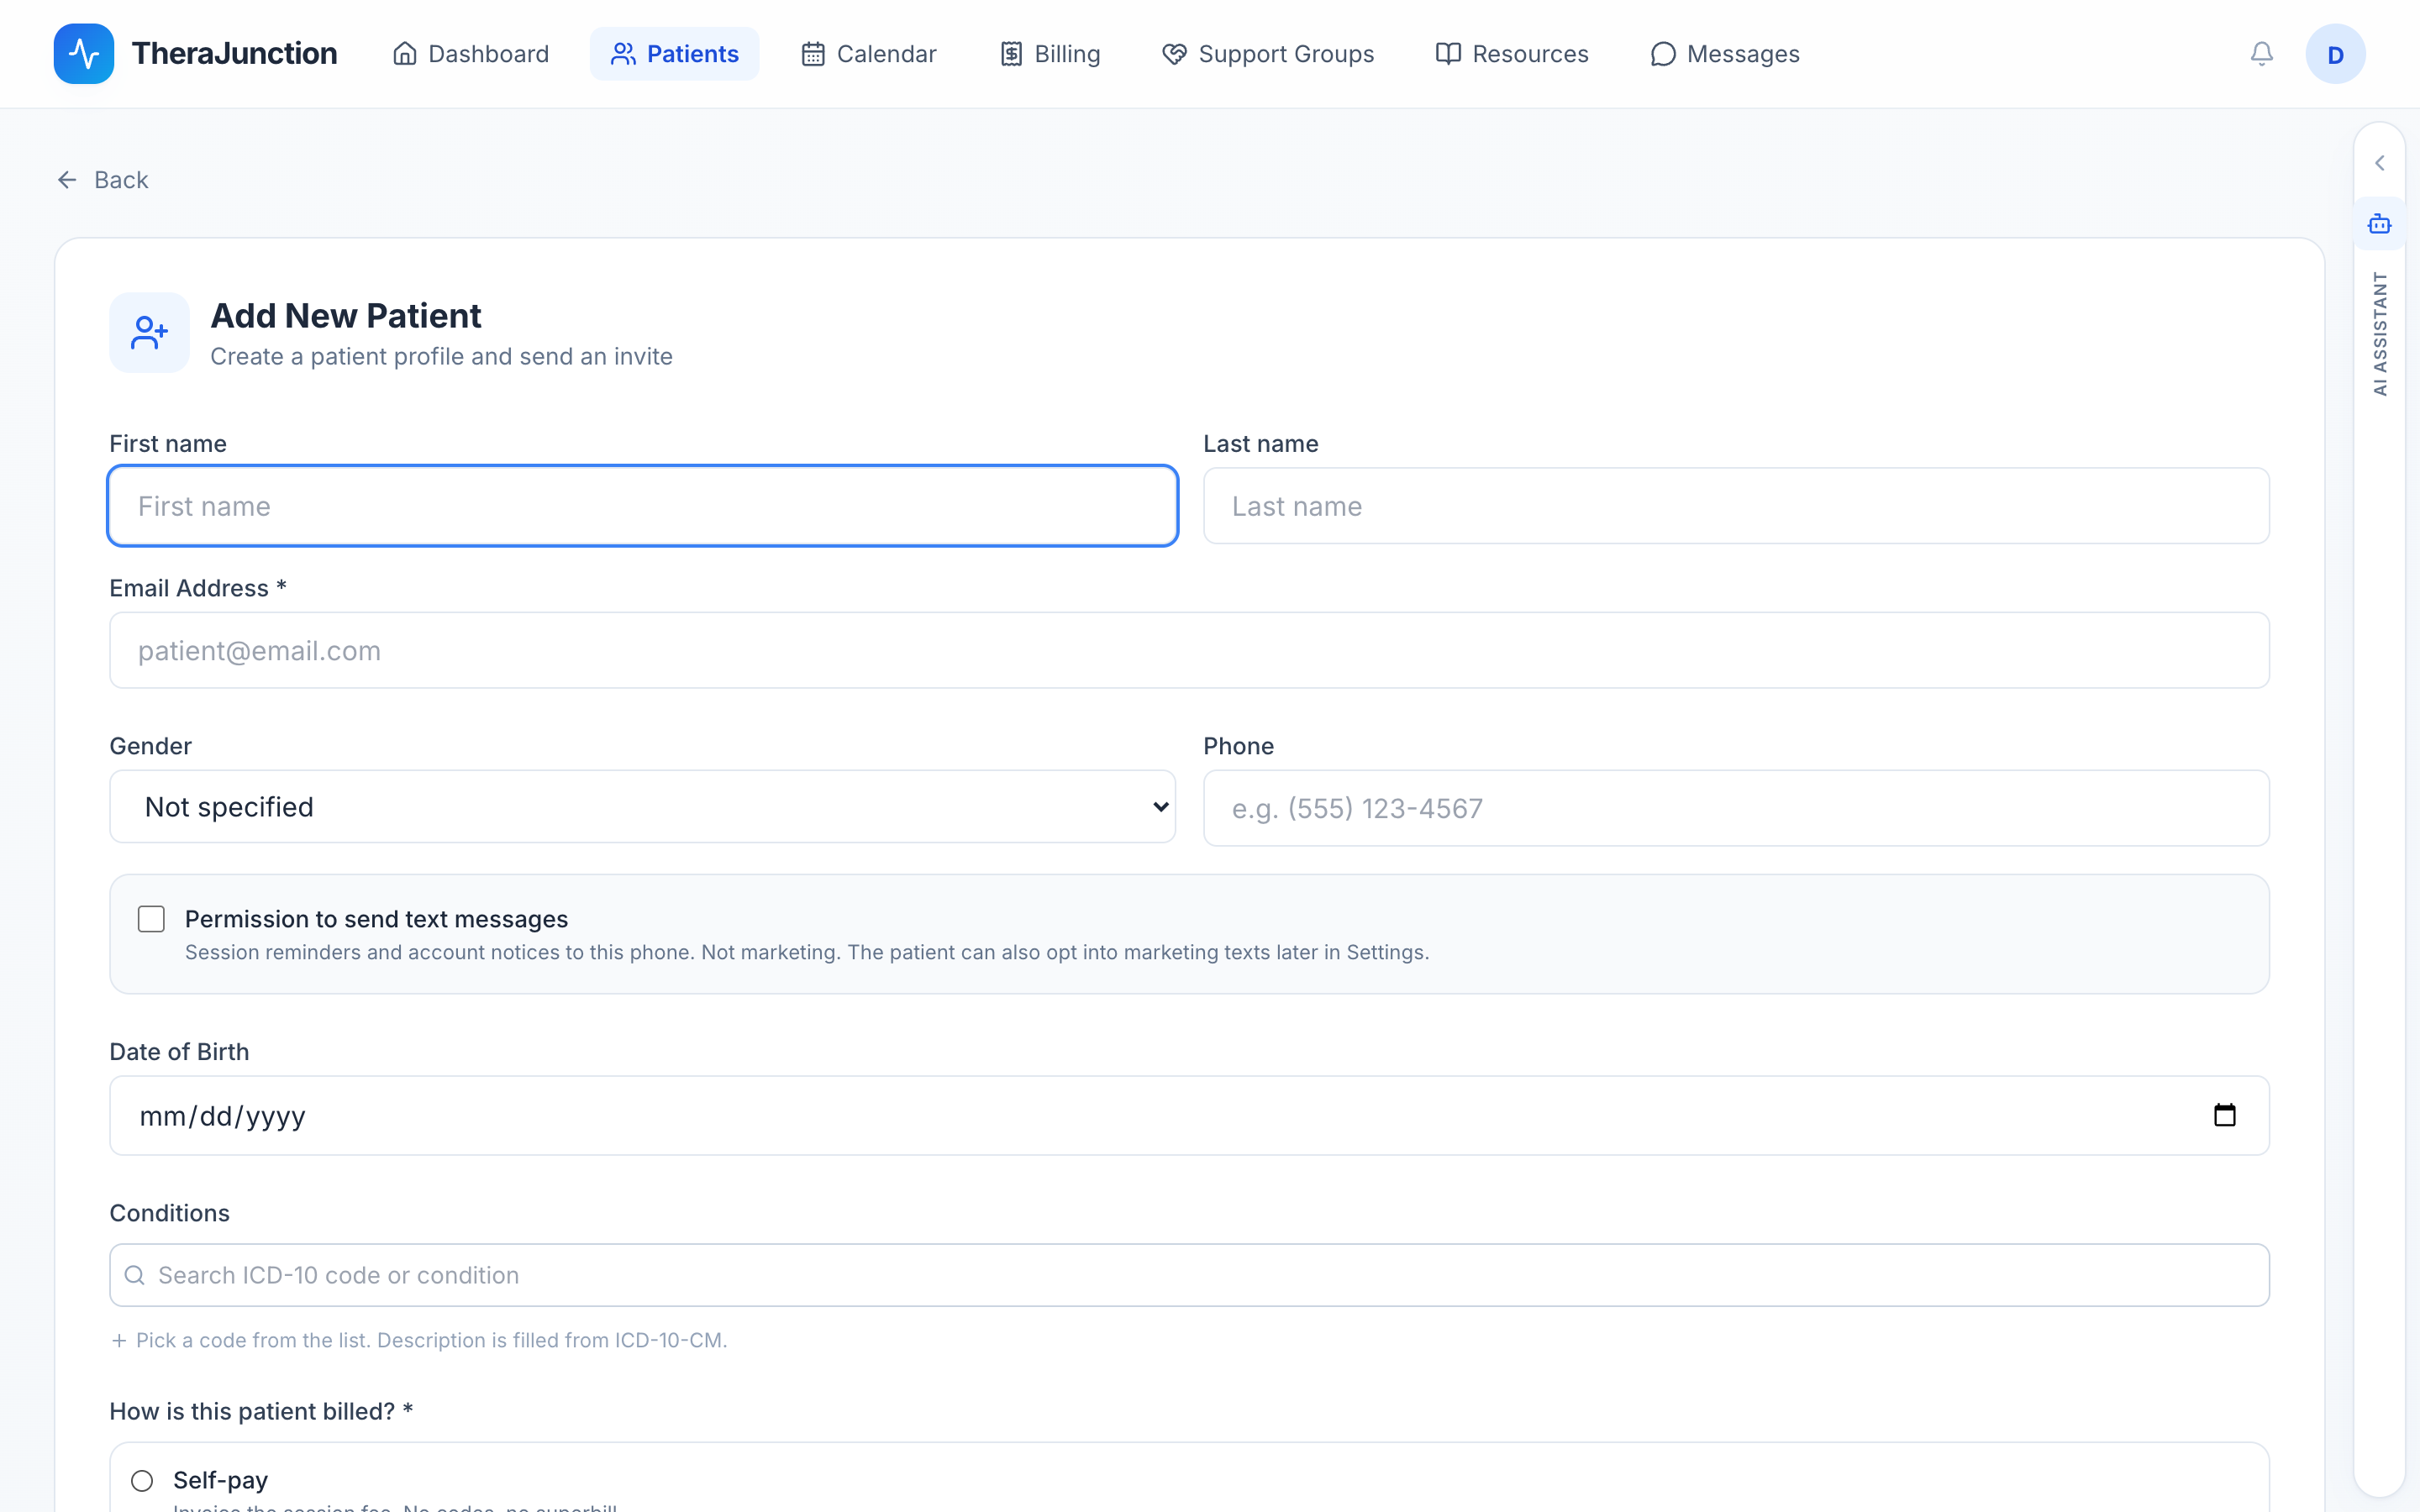Click the Add New Patient header icon
The width and height of the screenshot is (2420, 1512).
pyautogui.click(x=149, y=333)
